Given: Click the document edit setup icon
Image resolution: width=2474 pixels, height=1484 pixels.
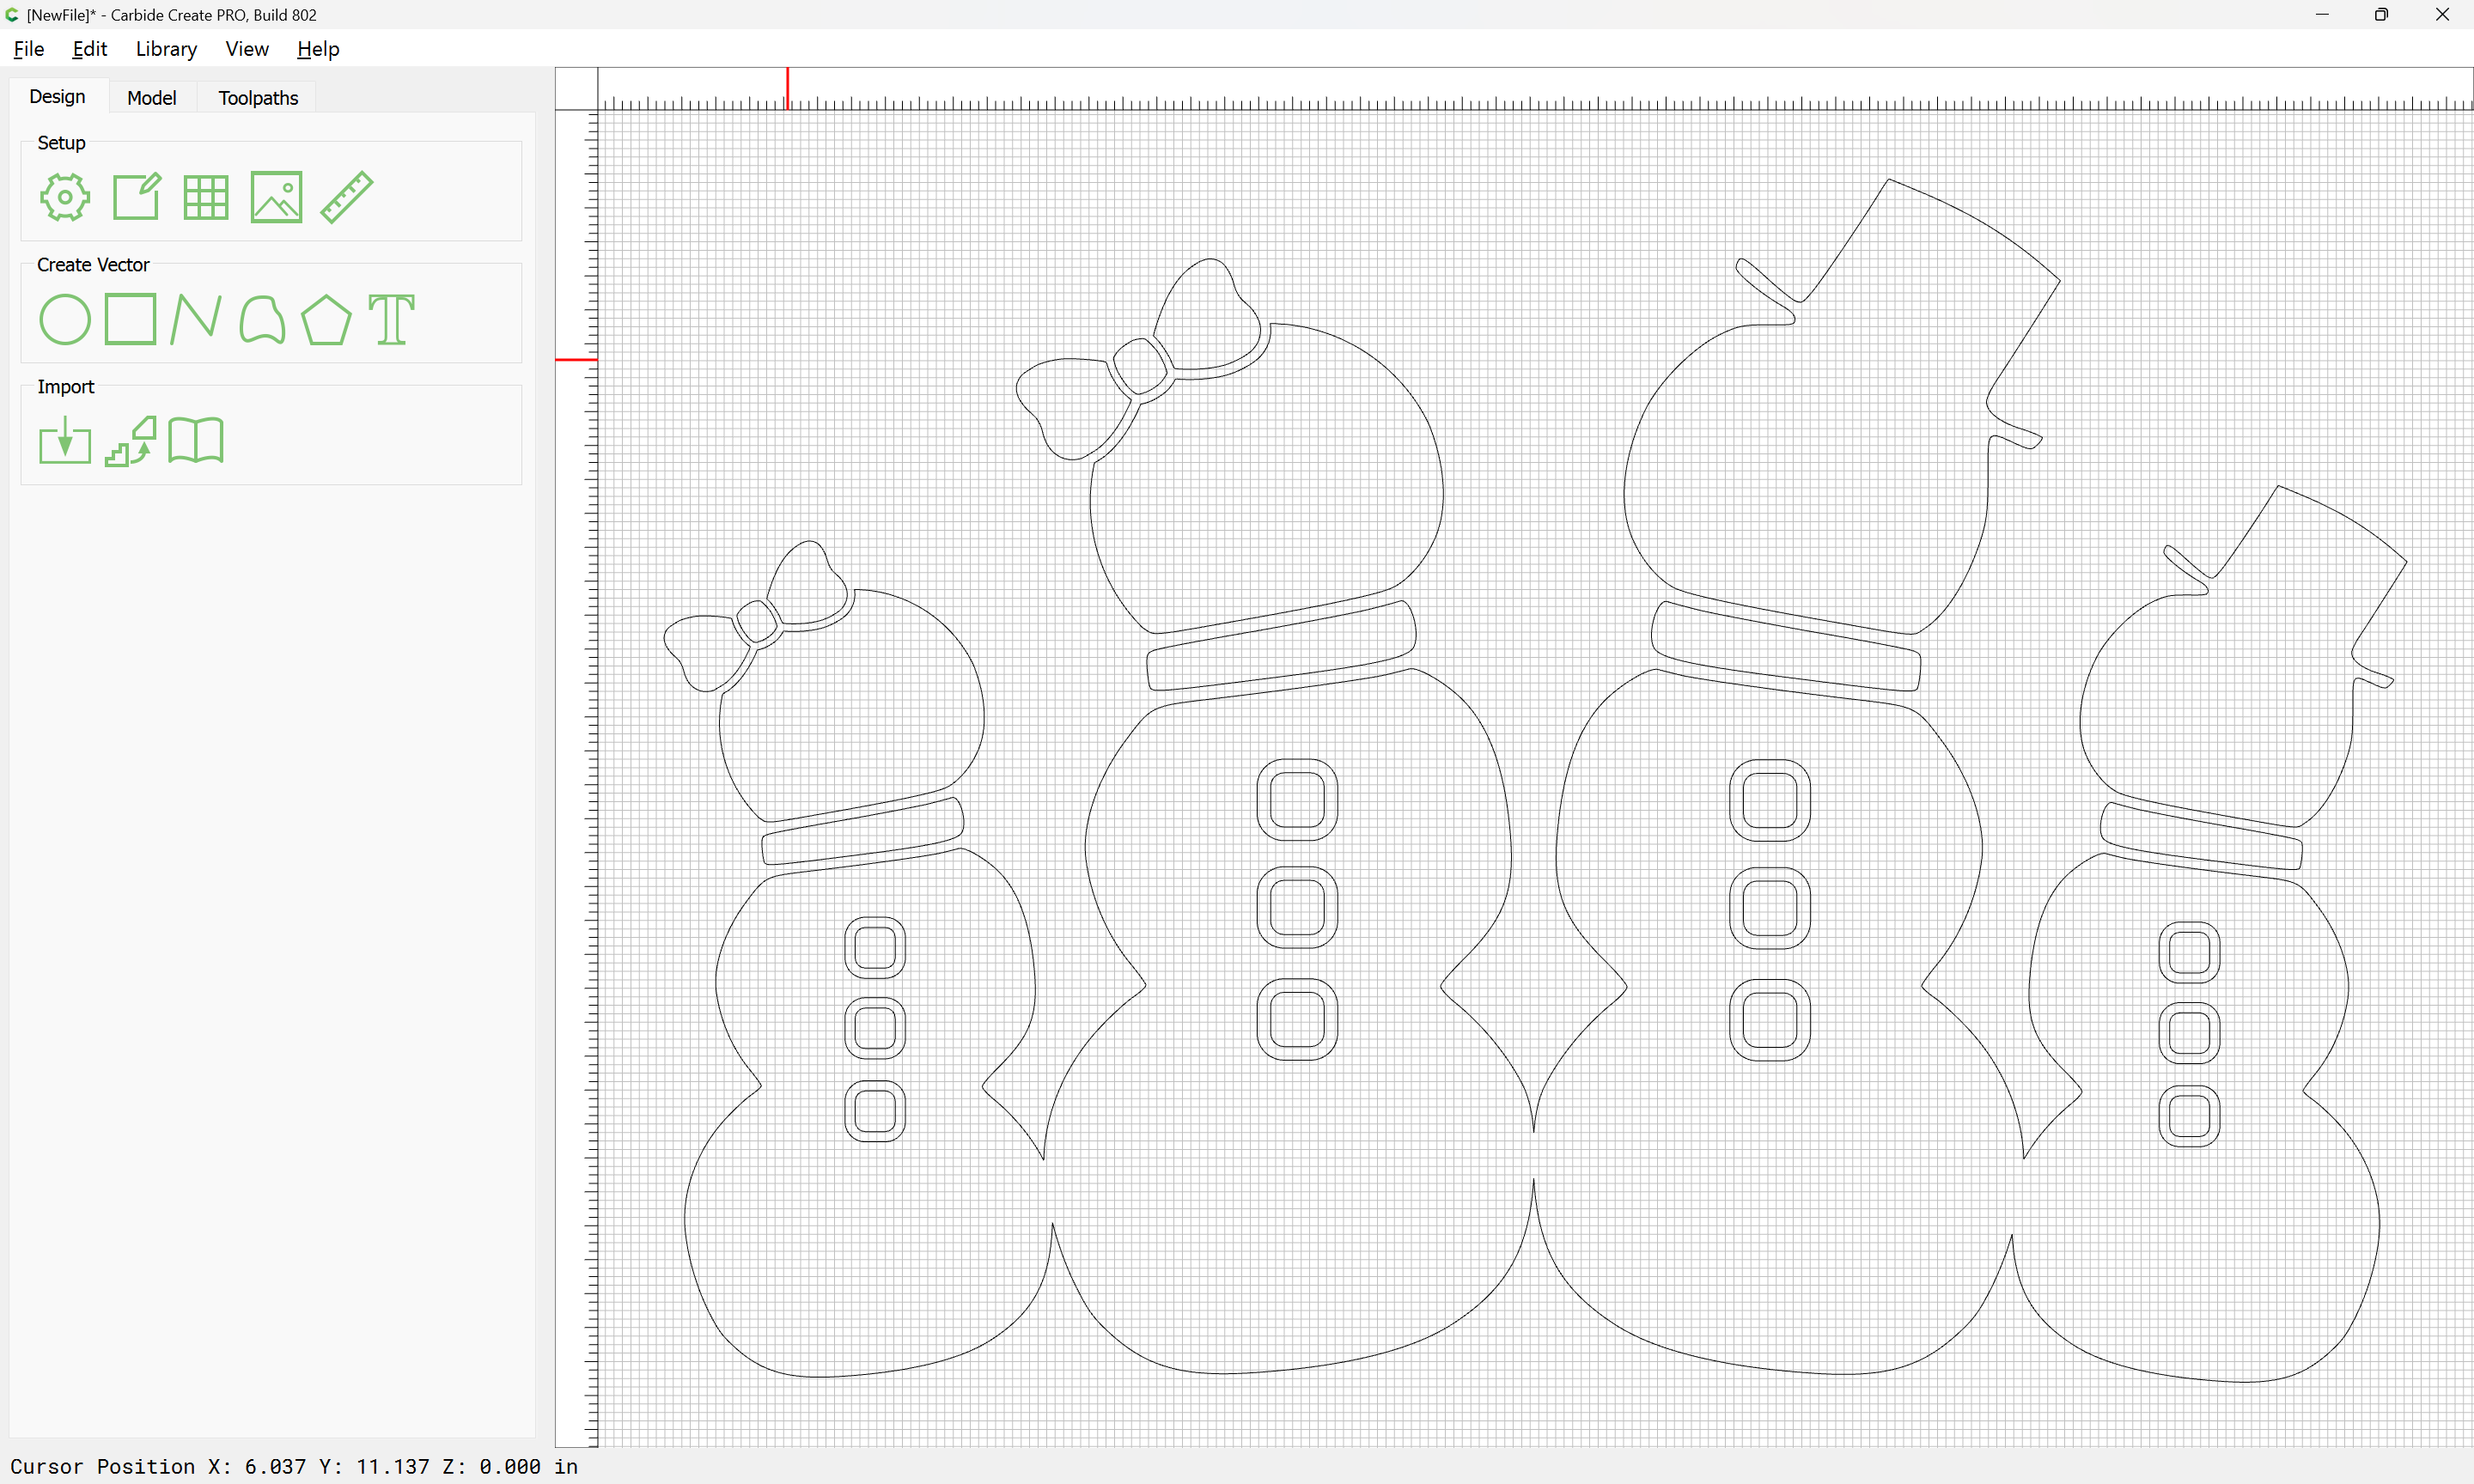Looking at the screenshot, I should coord(137,196).
